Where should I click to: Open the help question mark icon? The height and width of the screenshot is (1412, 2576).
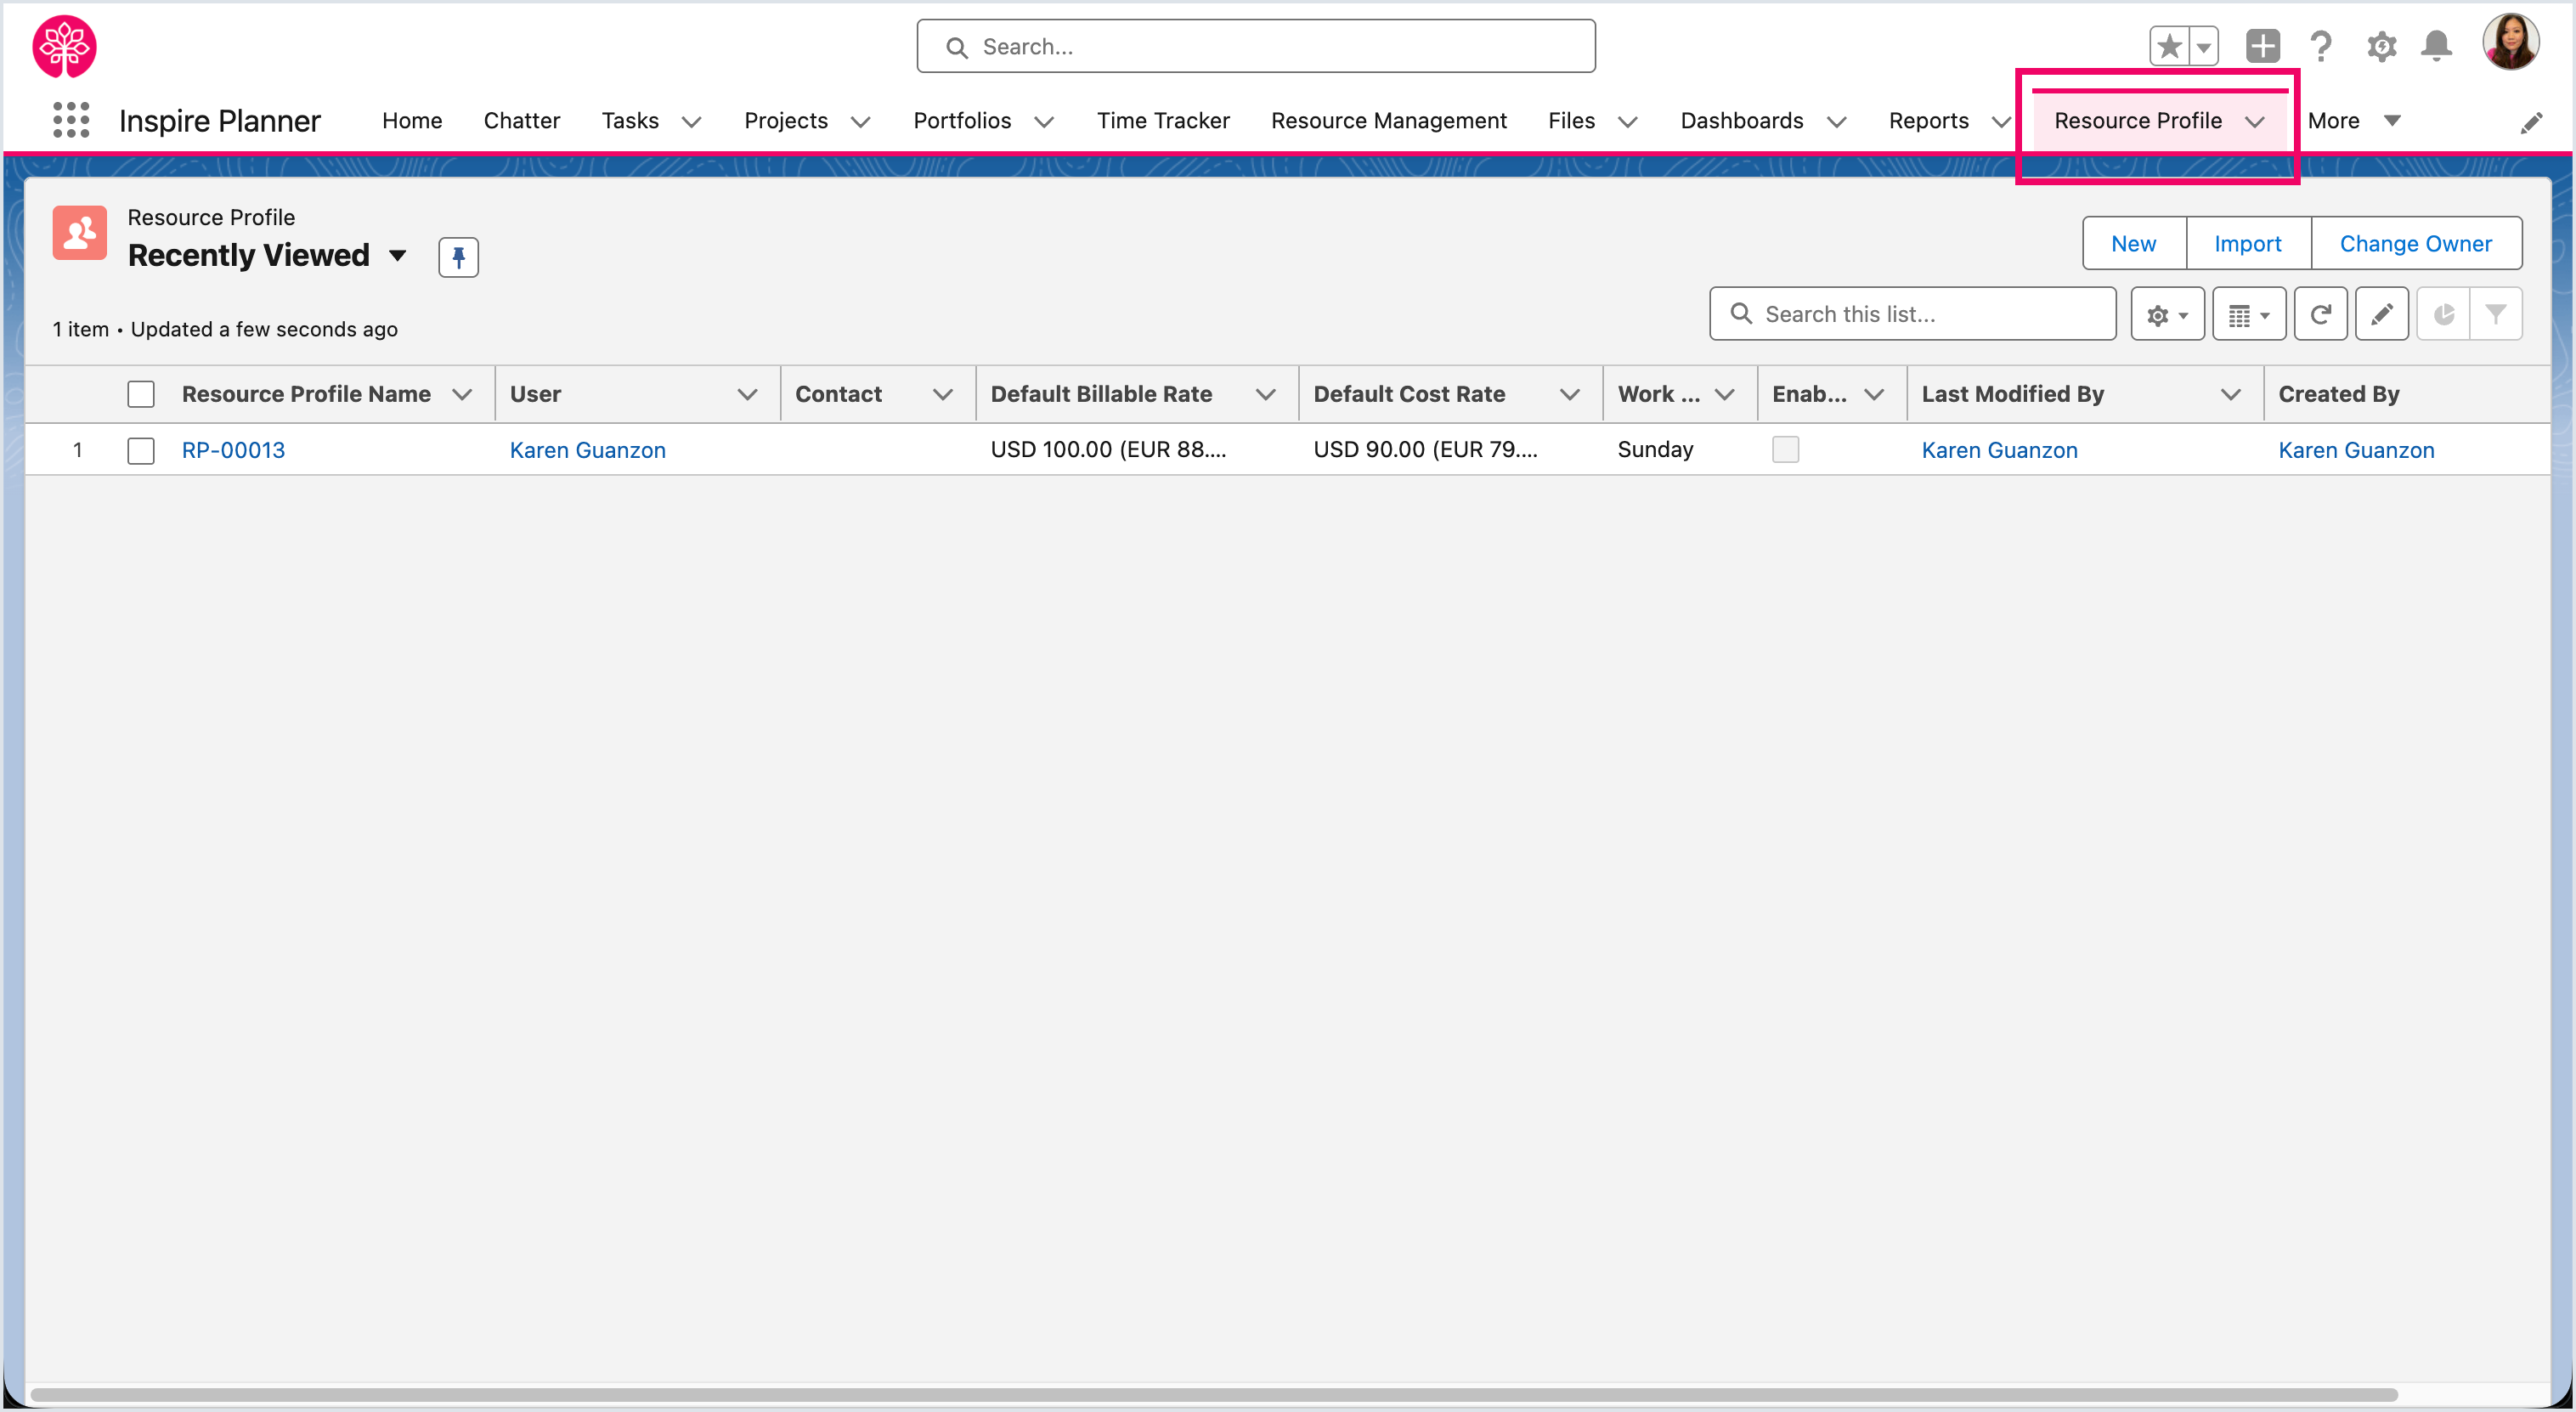click(2321, 46)
